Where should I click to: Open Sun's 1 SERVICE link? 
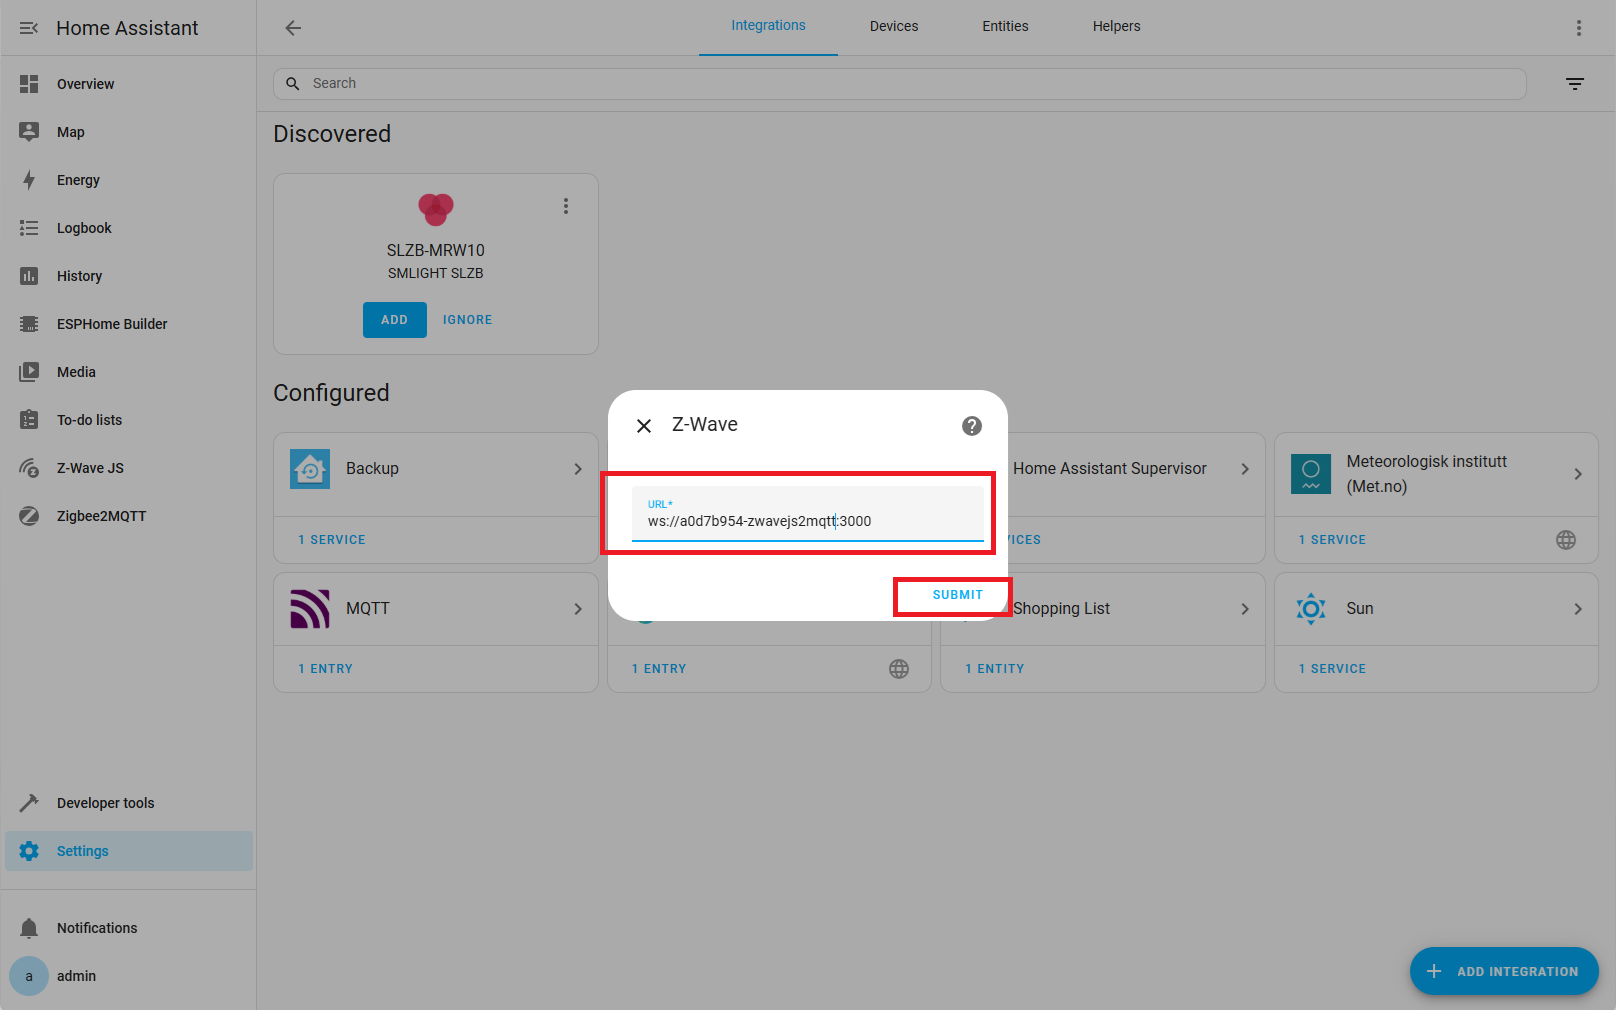click(x=1332, y=669)
